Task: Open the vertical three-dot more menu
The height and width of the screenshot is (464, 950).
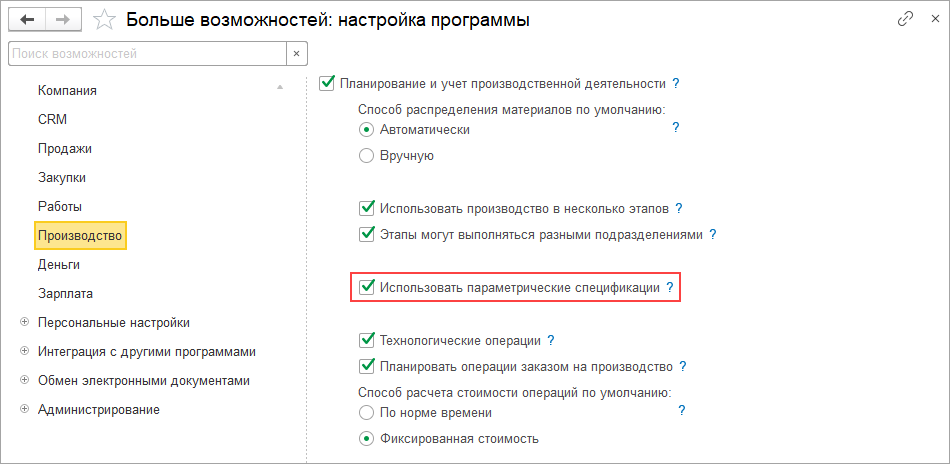Action: 930,19
